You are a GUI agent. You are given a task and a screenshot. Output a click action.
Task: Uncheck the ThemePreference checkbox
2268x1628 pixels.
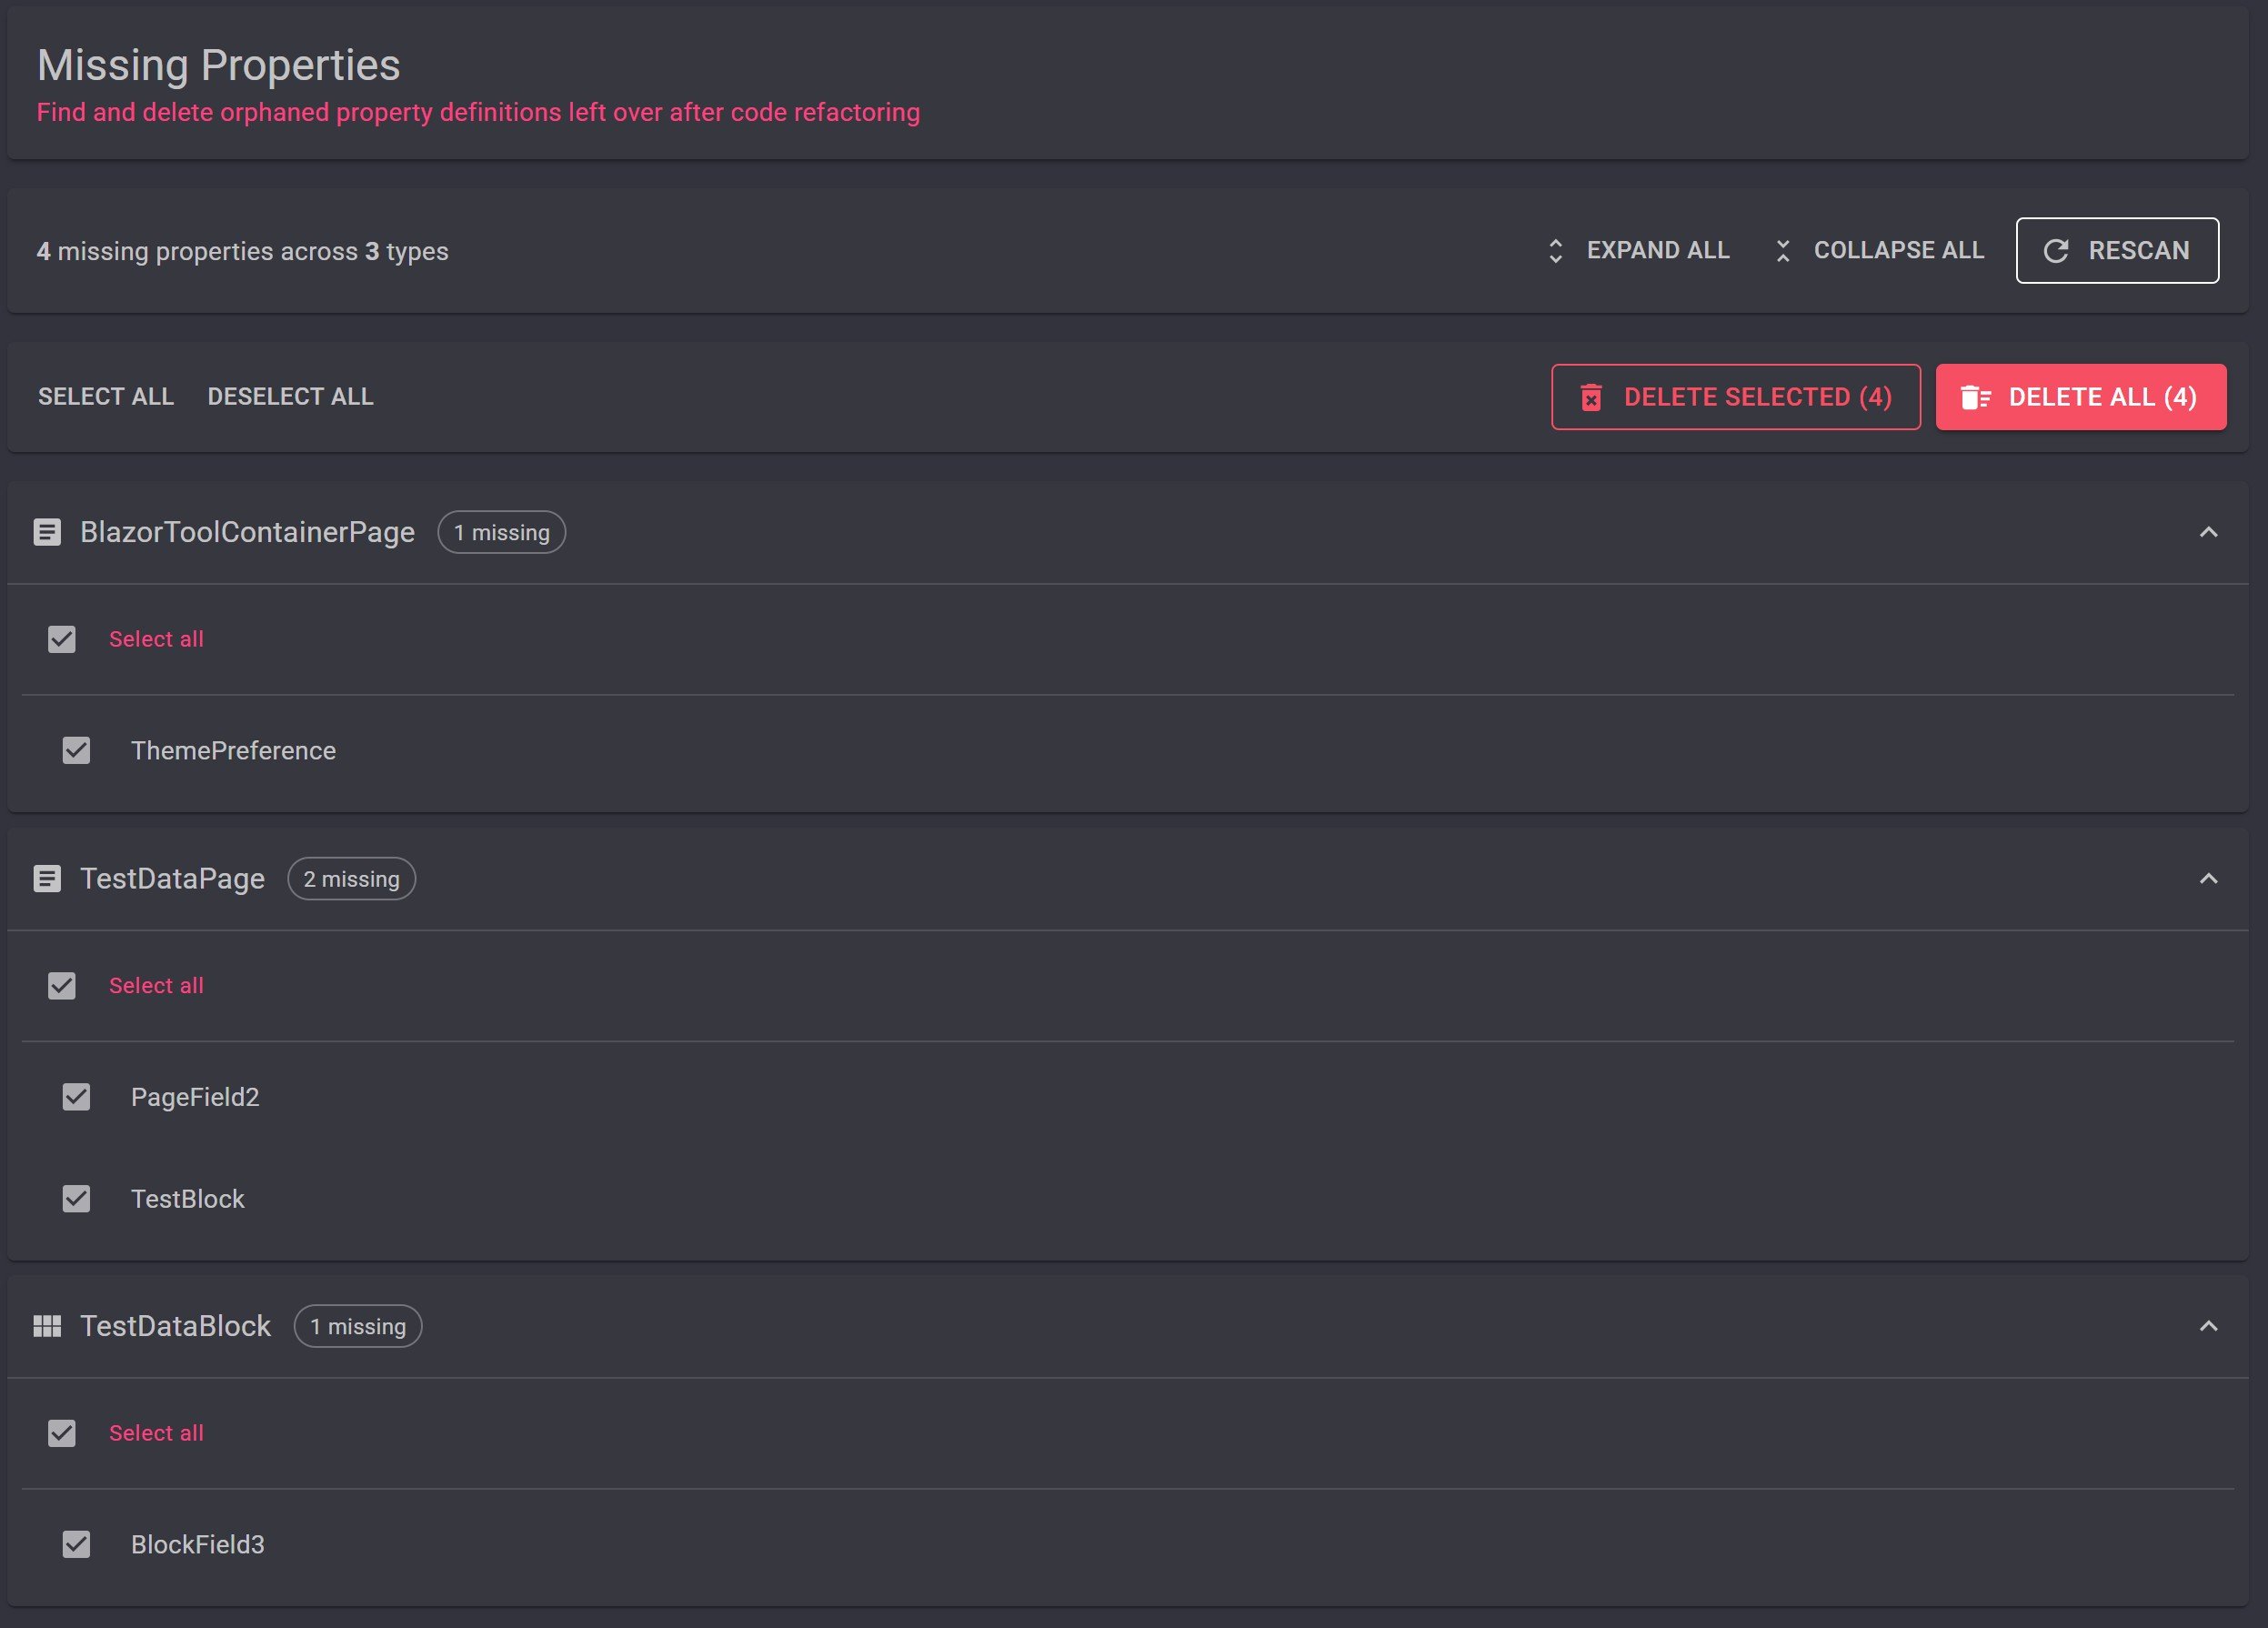tap(76, 751)
